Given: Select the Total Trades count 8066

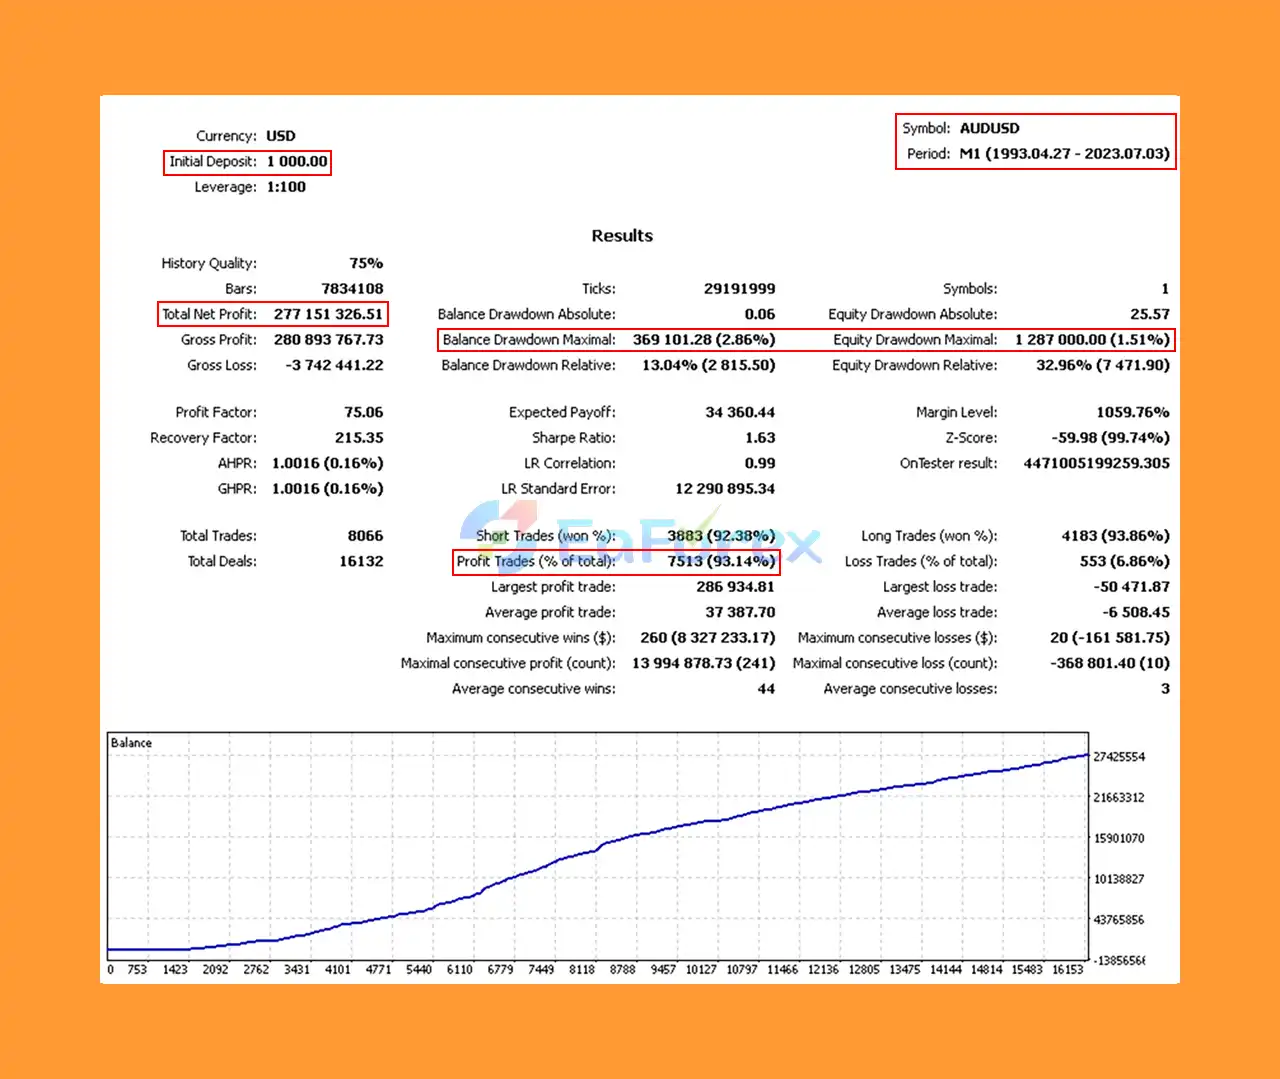Looking at the screenshot, I should [365, 536].
